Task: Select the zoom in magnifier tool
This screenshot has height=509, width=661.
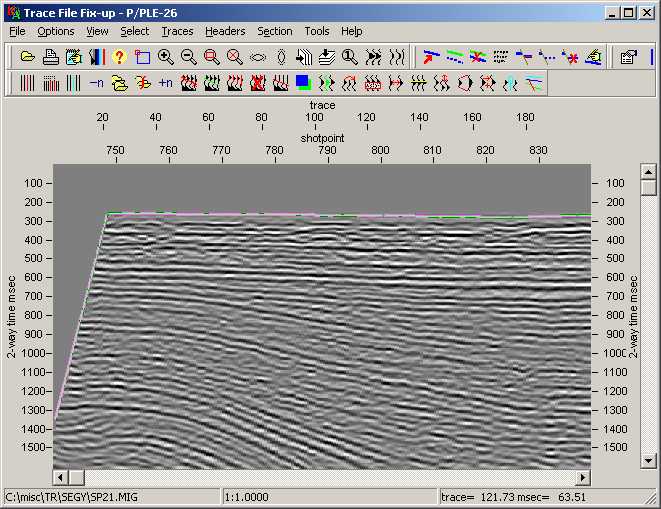Action: click(x=166, y=57)
